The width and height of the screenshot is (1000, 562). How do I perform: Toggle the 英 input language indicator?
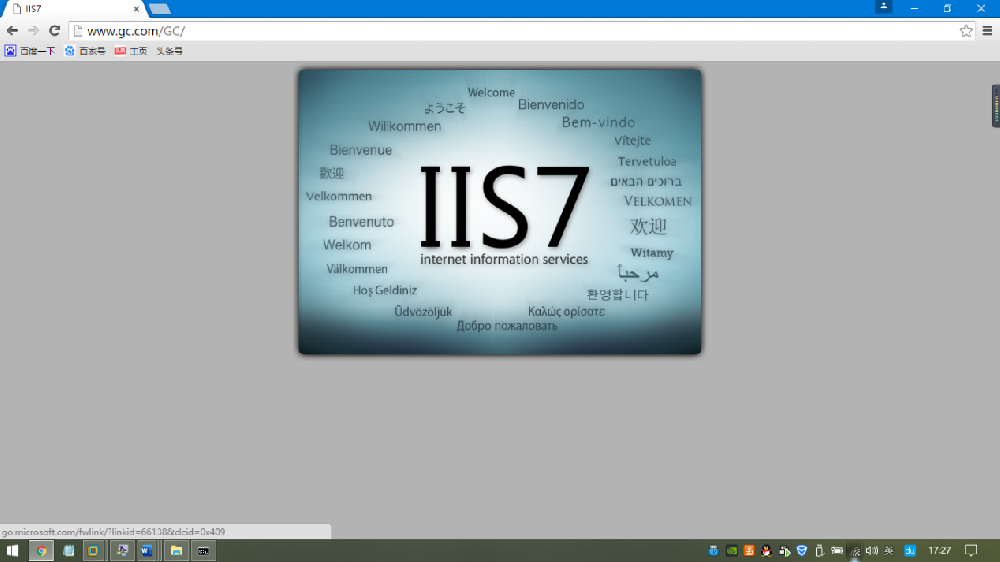click(889, 551)
